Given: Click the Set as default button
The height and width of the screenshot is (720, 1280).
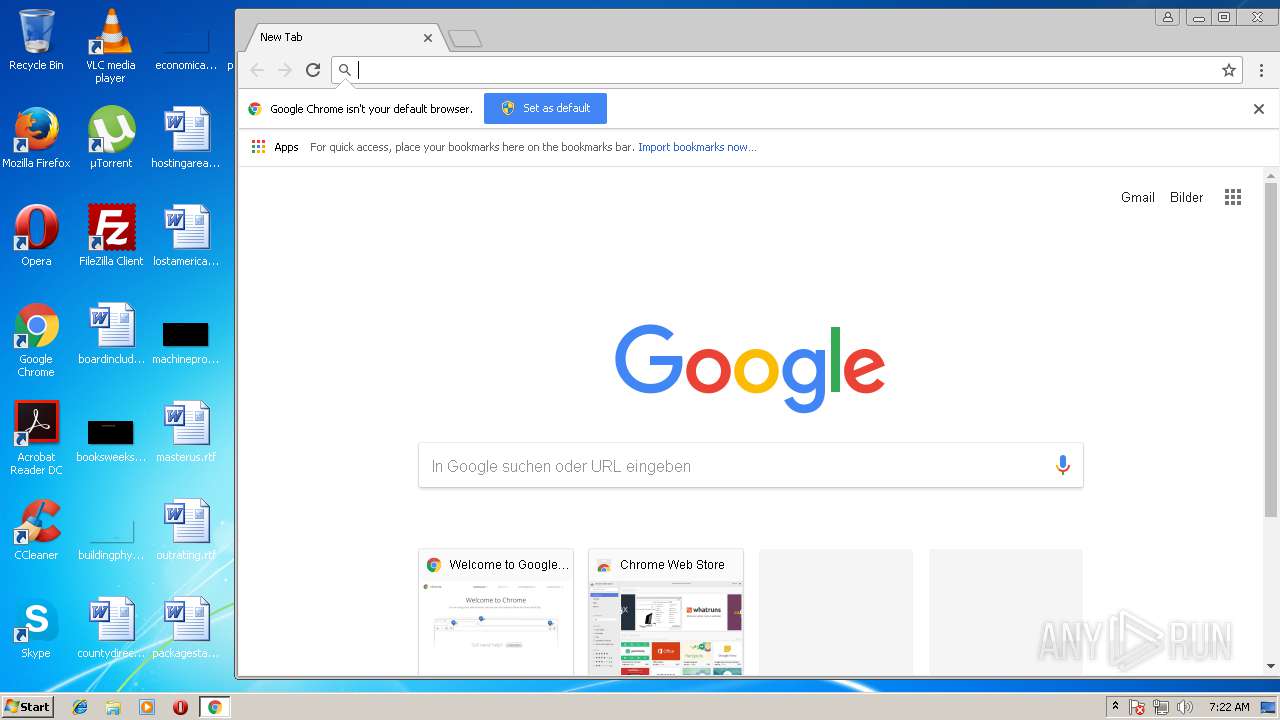Looking at the screenshot, I should click(x=545, y=108).
